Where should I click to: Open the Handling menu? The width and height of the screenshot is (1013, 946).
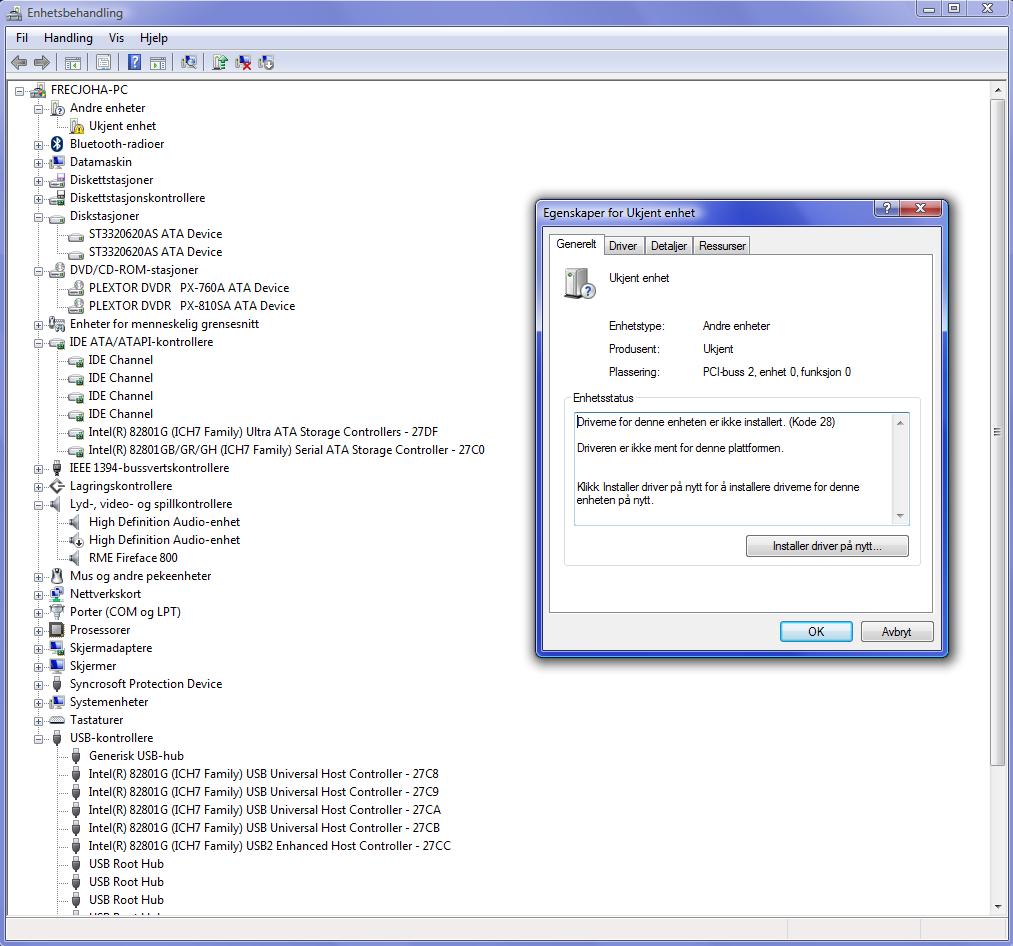click(x=68, y=38)
